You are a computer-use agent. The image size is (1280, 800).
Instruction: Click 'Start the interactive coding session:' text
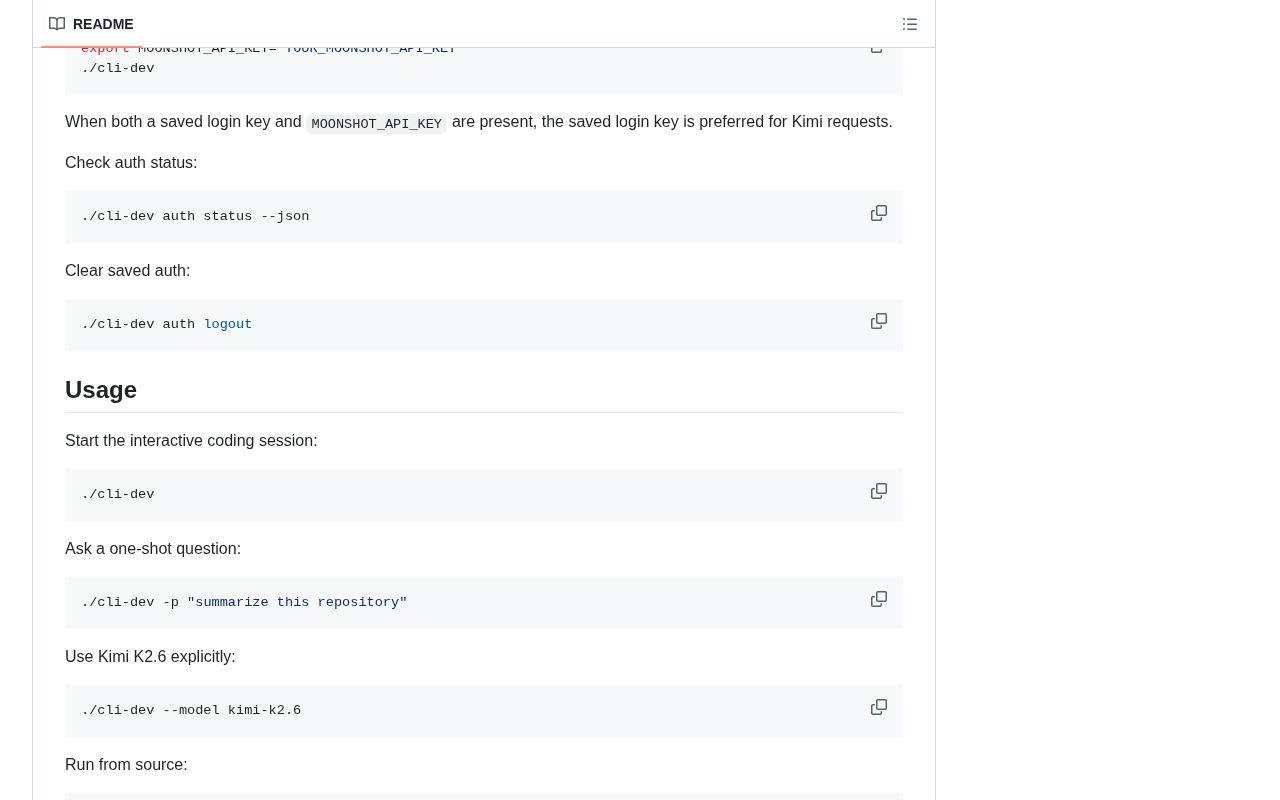coord(191,440)
